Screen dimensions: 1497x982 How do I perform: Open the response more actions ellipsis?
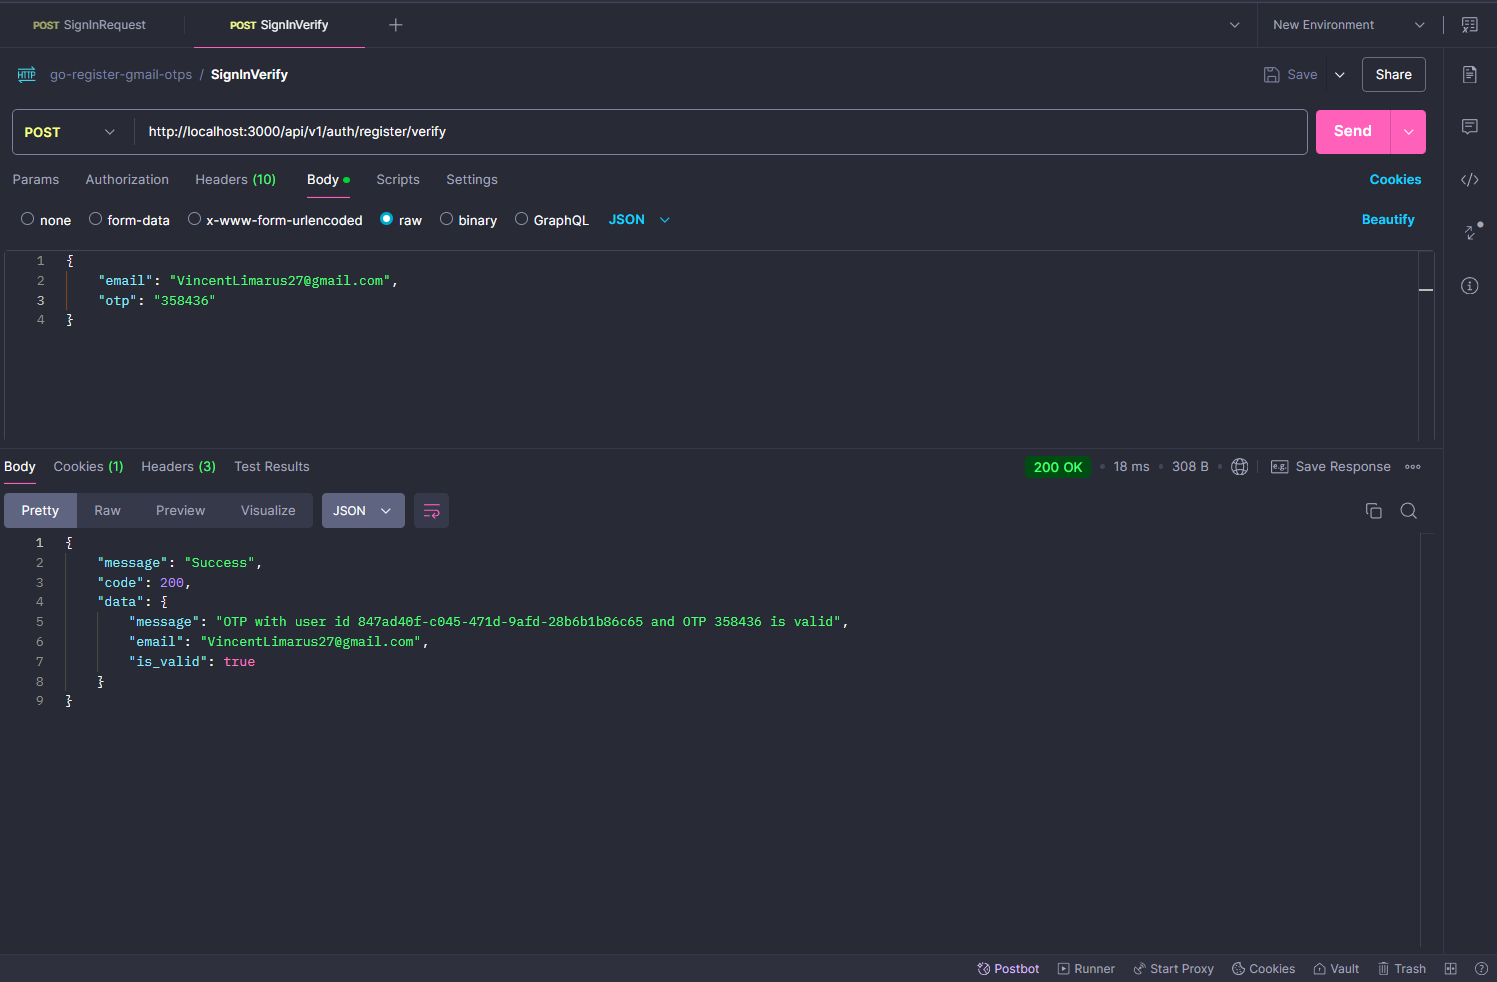point(1413,467)
